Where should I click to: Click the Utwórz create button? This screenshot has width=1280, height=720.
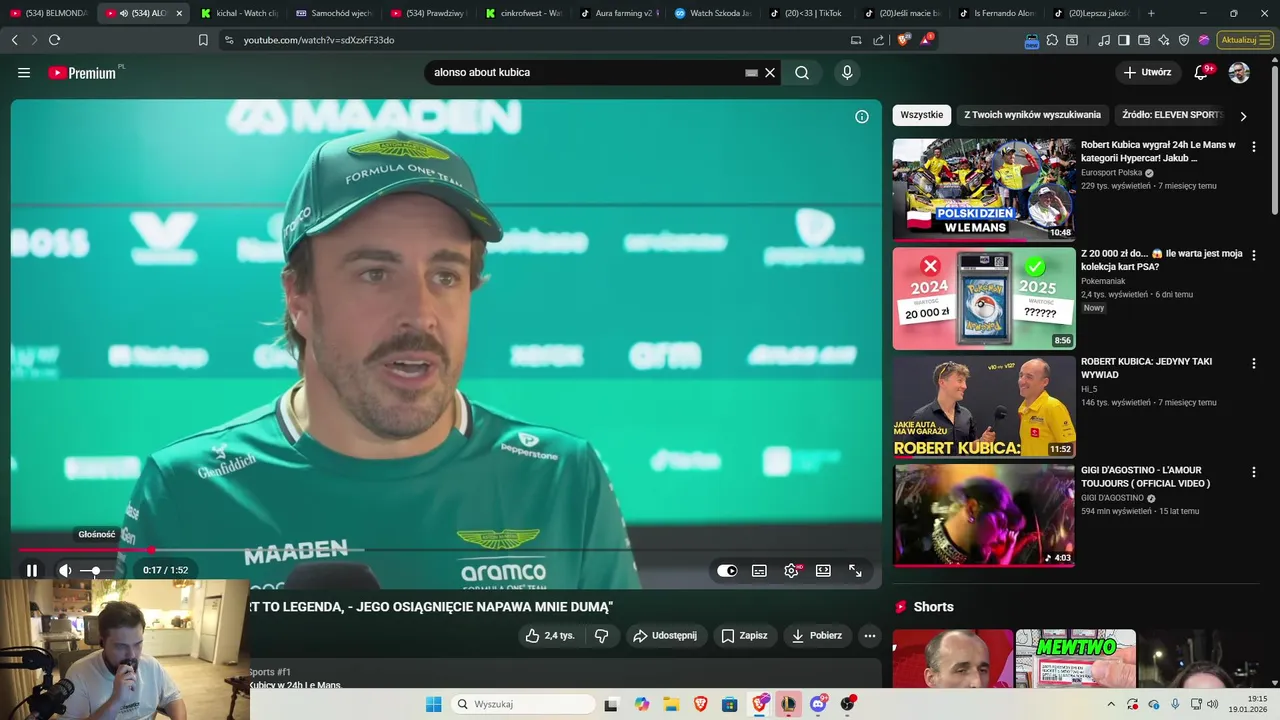pyautogui.click(x=1147, y=73)
